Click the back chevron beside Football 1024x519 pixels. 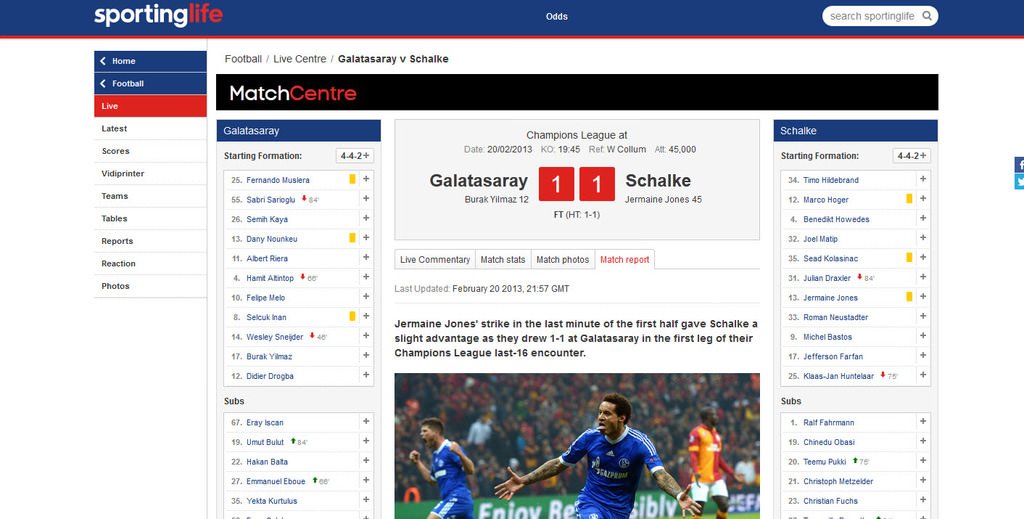click(x=103, y=84)
